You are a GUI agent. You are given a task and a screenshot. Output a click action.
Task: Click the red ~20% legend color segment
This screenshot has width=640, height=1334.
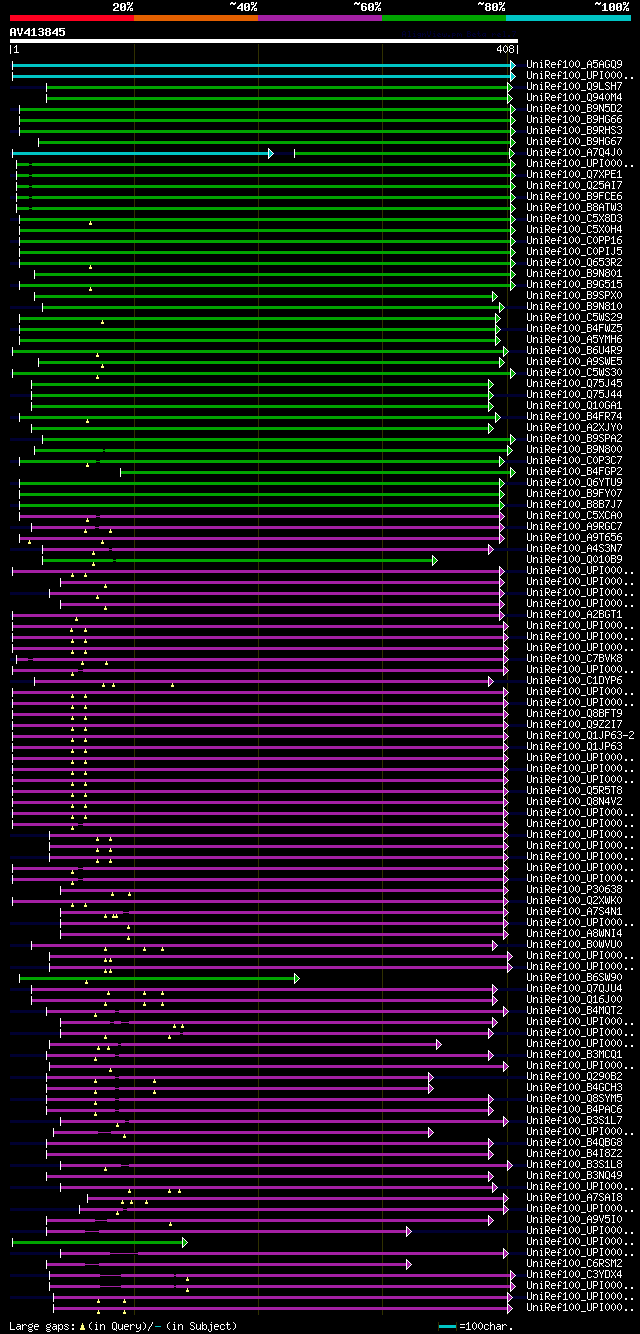click(72, 17)
